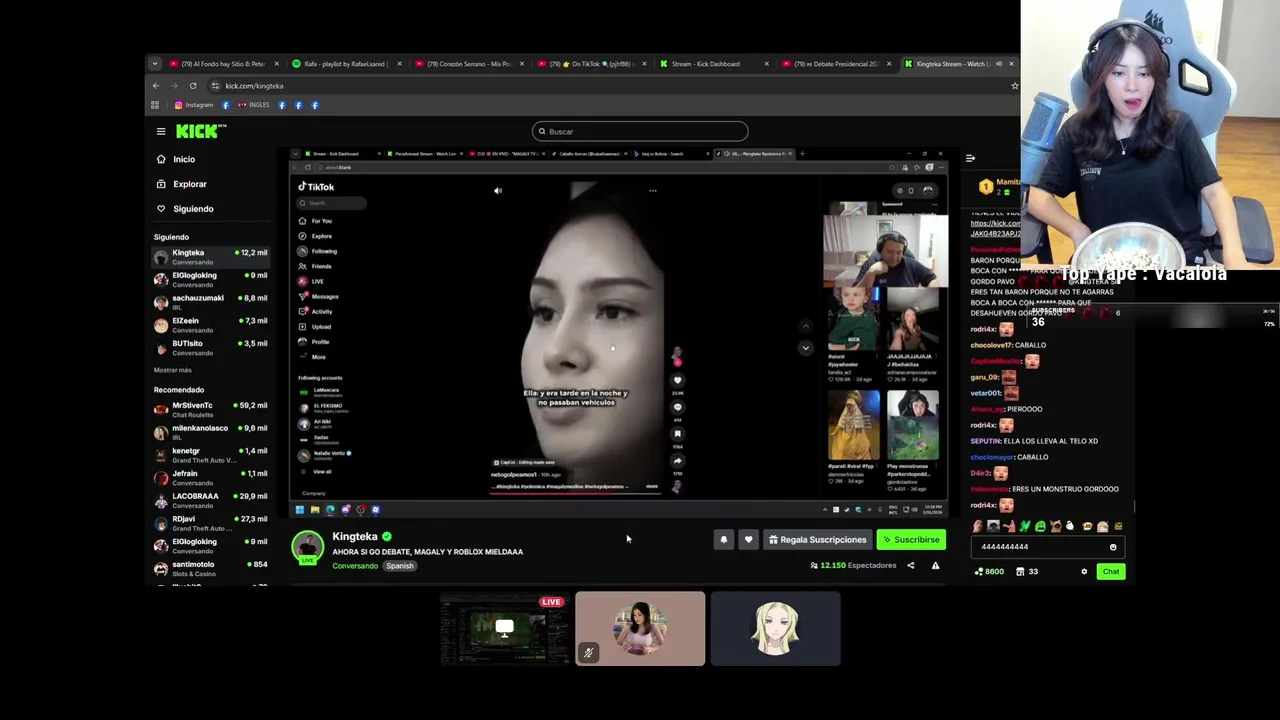
Task: Click the Kingteka avatar with LIVE badge
Action: pos(308,548)
